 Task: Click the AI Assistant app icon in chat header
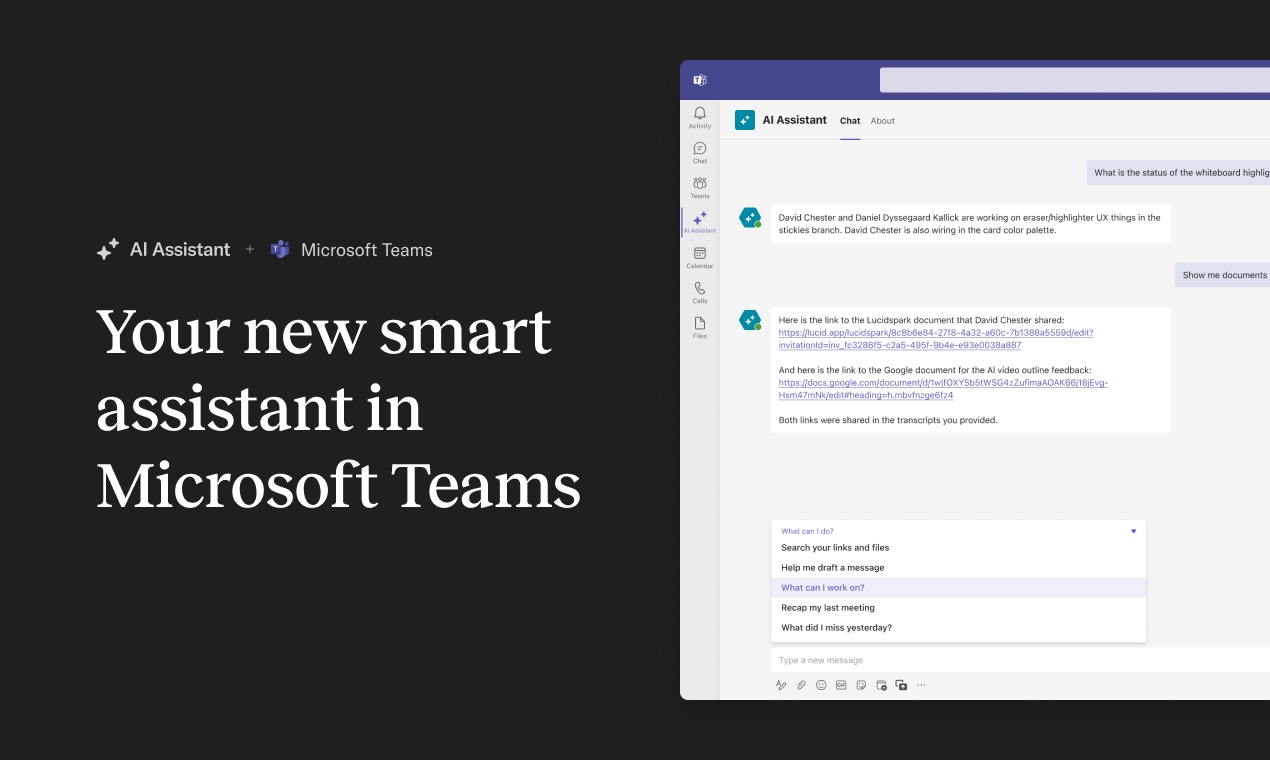[x=745, y=120]
